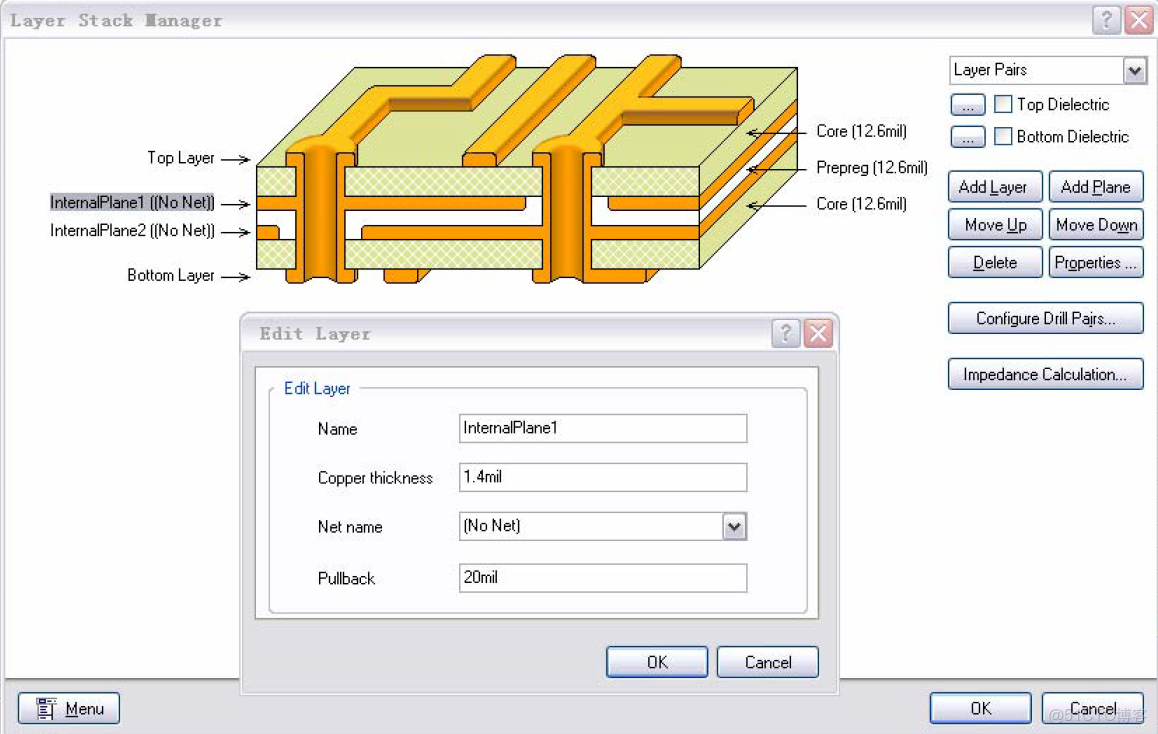Select InternalPlane1 (No Net) layer
The image size is (1158, 734).
click(132, 202)
